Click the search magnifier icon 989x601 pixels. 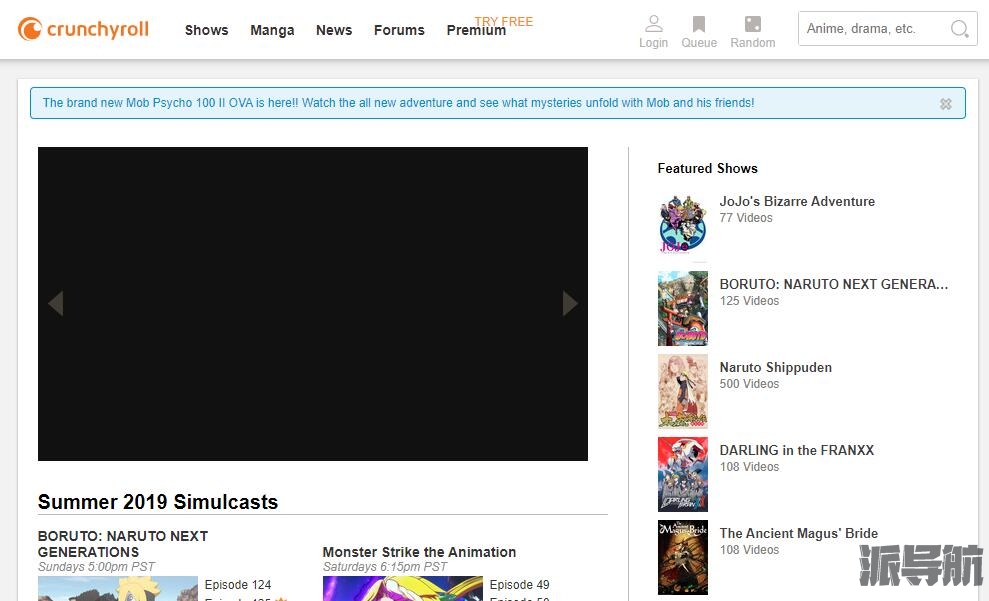pyautogui.click(x=959, y=28)
